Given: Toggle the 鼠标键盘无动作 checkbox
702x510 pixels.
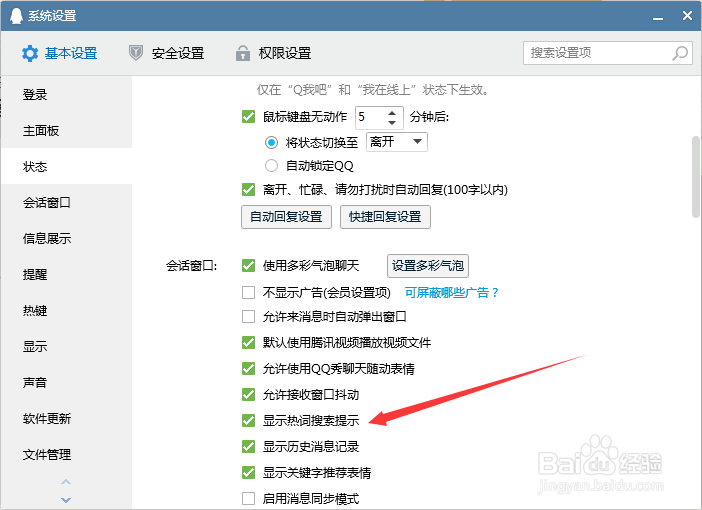Looking at the screenshot, I should [x=248, y=117].
